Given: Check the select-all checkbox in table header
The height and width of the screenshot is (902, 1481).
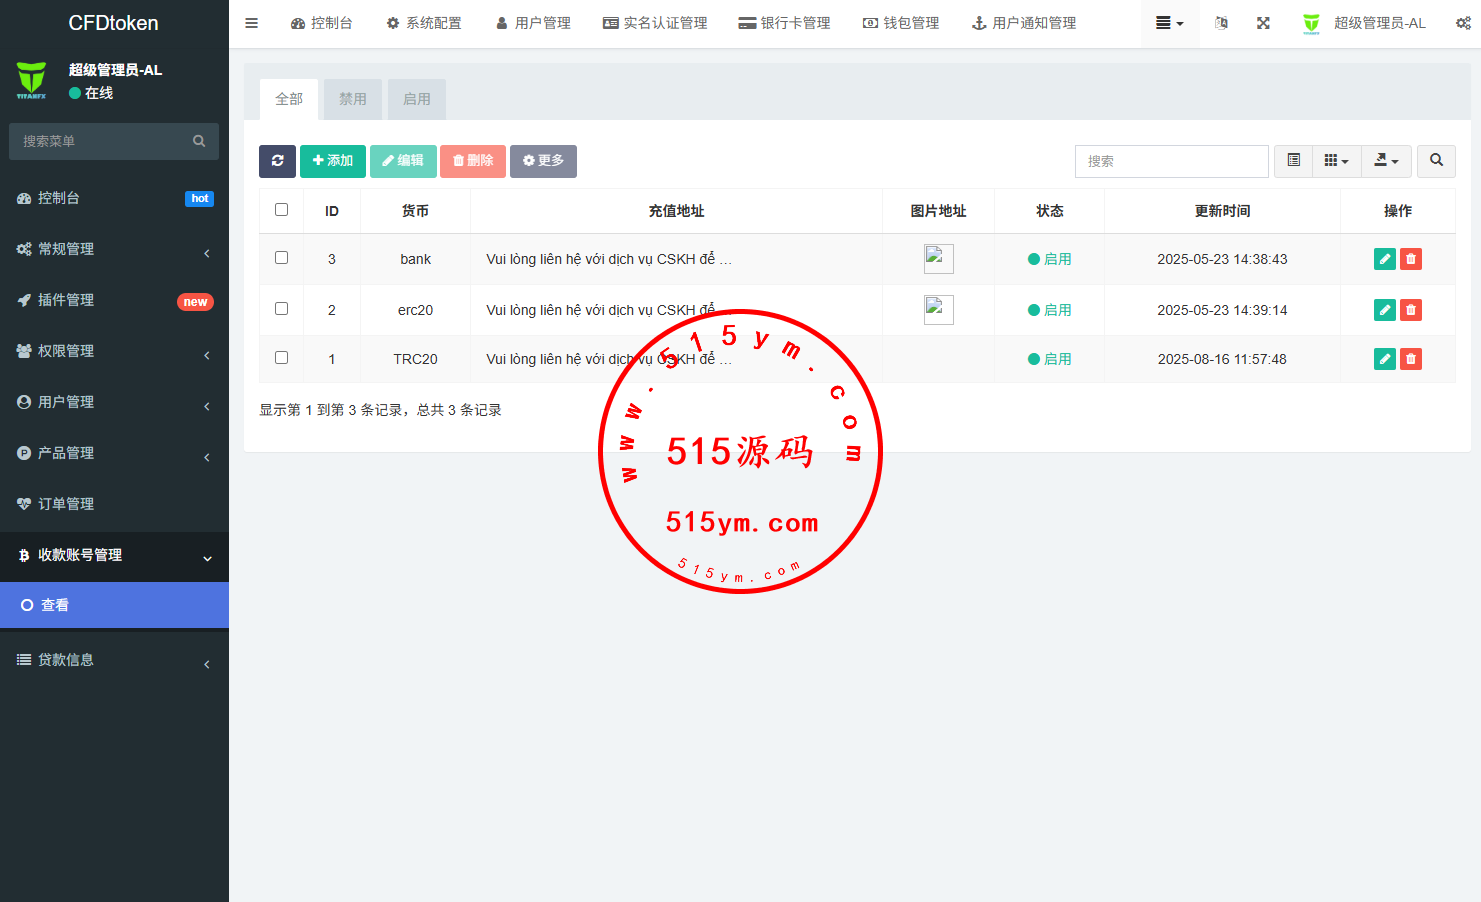Looking at the screenshot, I should pos(281,210).
